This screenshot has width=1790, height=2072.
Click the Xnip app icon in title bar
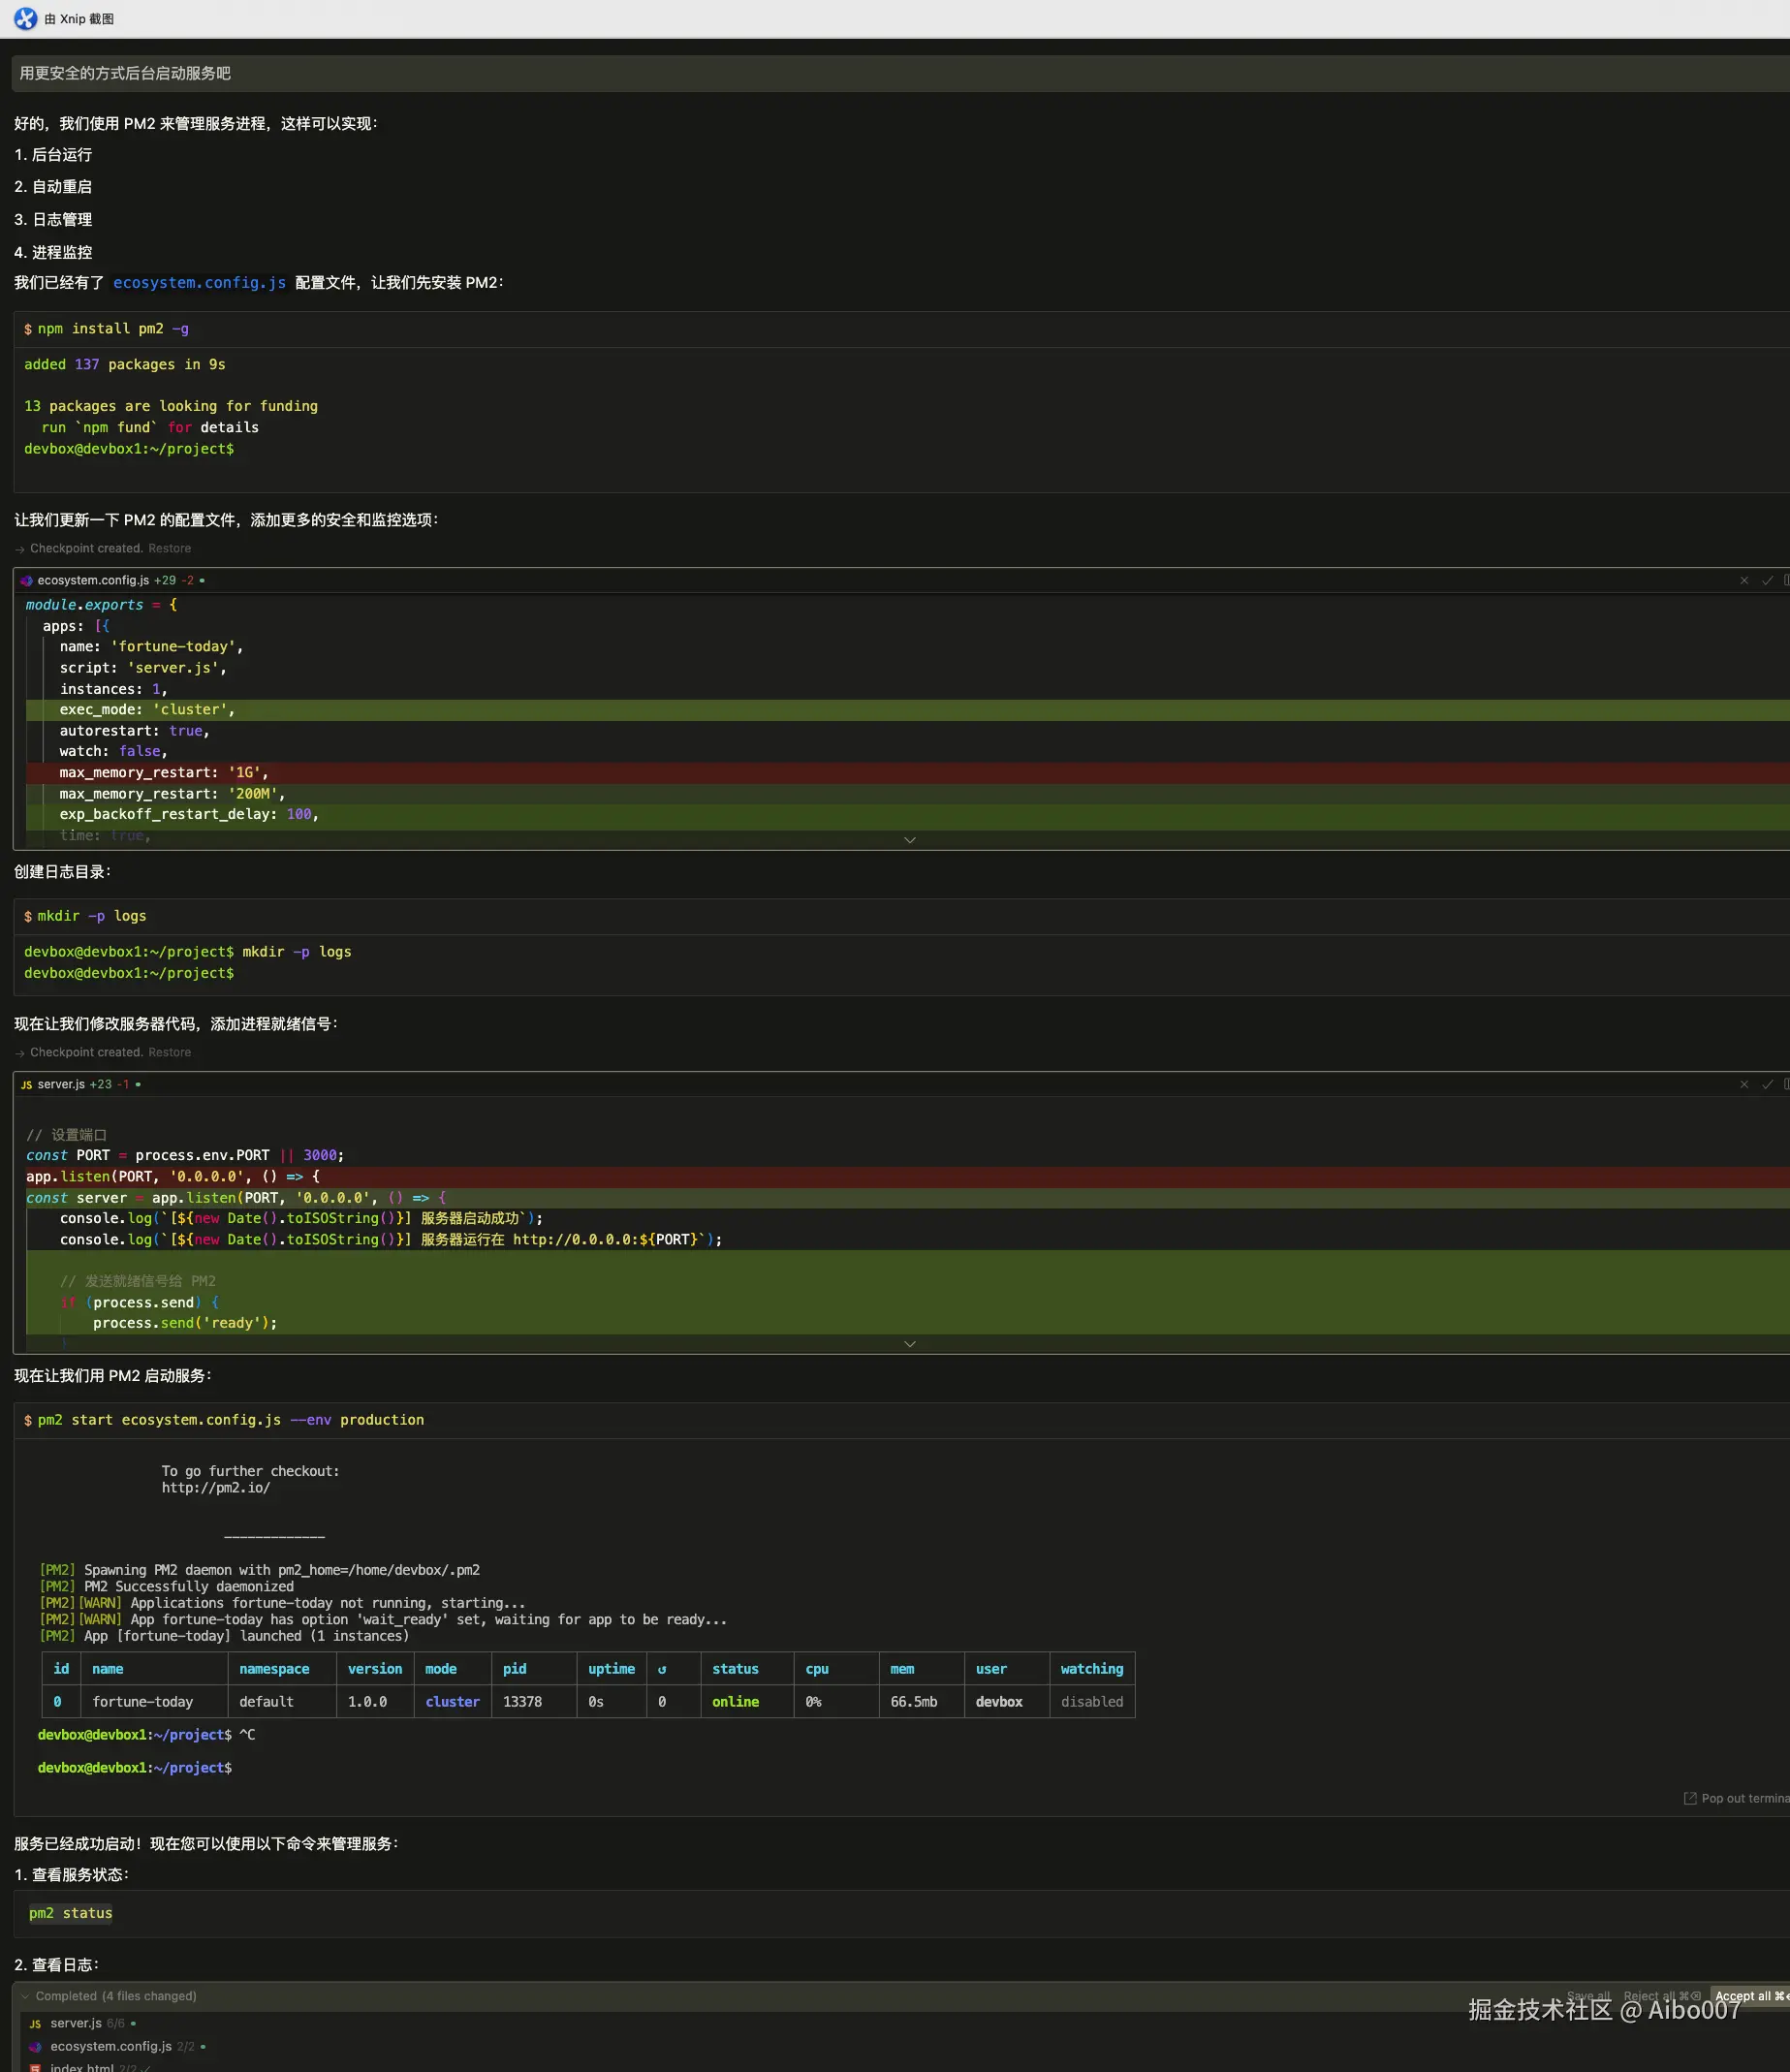(x=25, y=19)
